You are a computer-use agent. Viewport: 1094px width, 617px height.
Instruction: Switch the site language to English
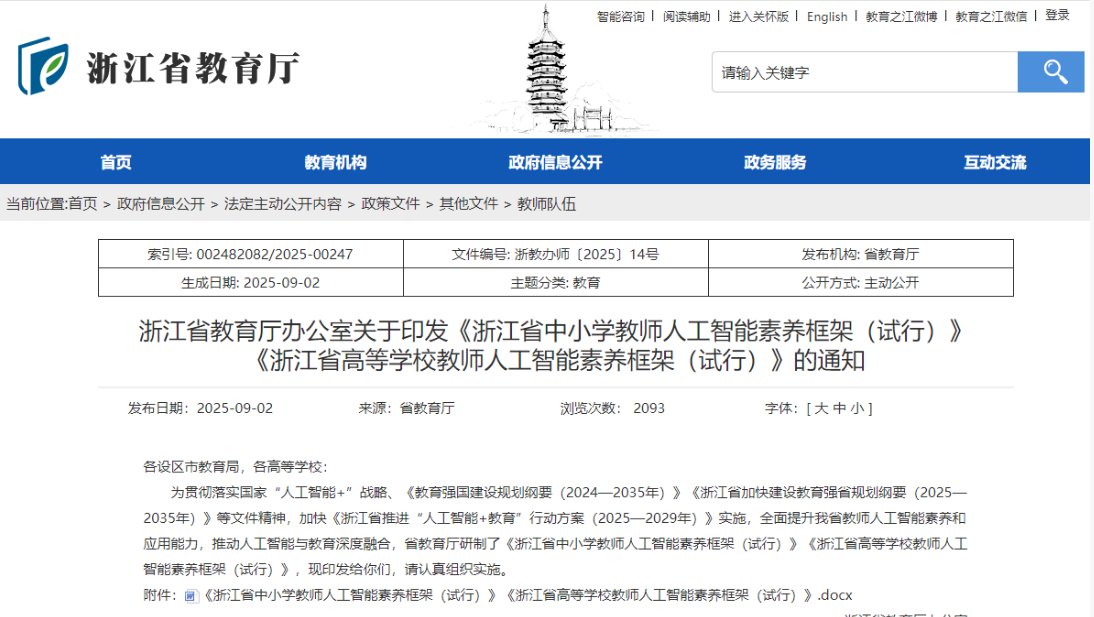827,16
